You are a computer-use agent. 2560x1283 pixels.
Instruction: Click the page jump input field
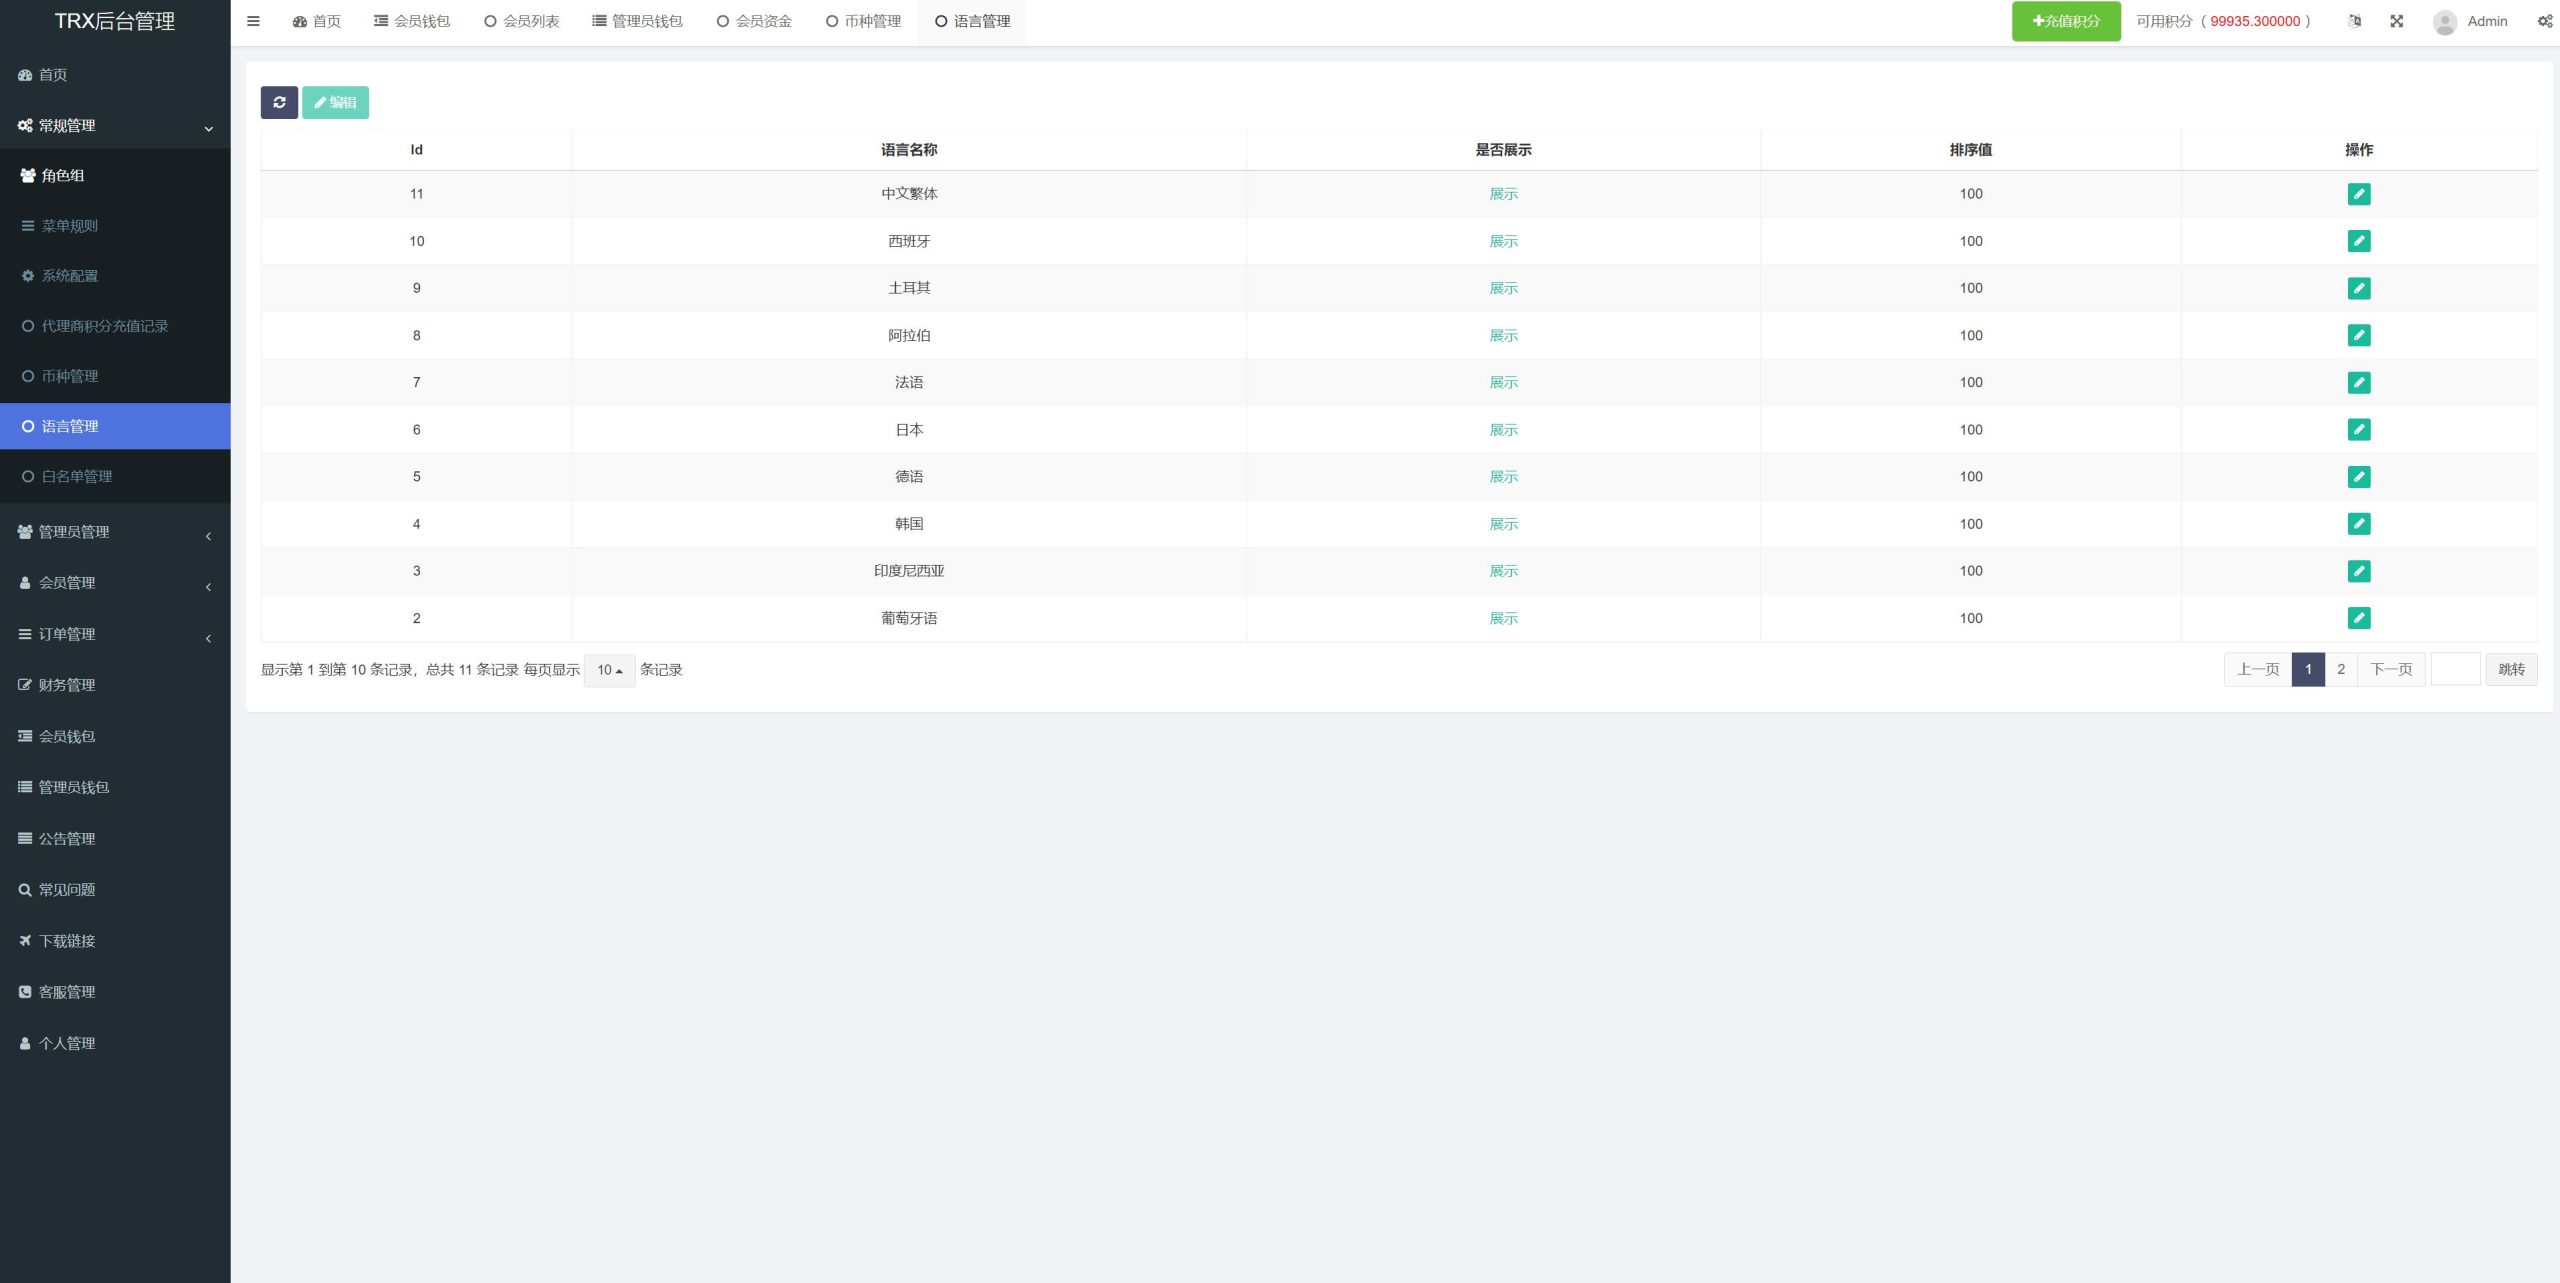coord(2454,669)
